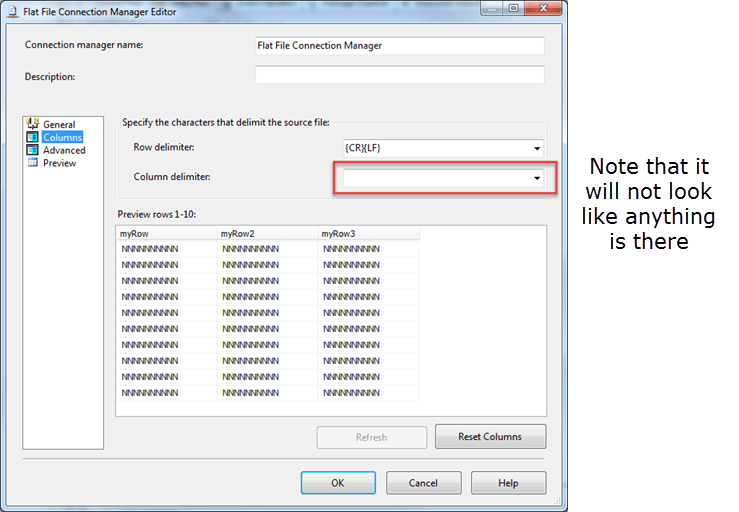
Task: Open the Help button
Action: click(509, 483)
